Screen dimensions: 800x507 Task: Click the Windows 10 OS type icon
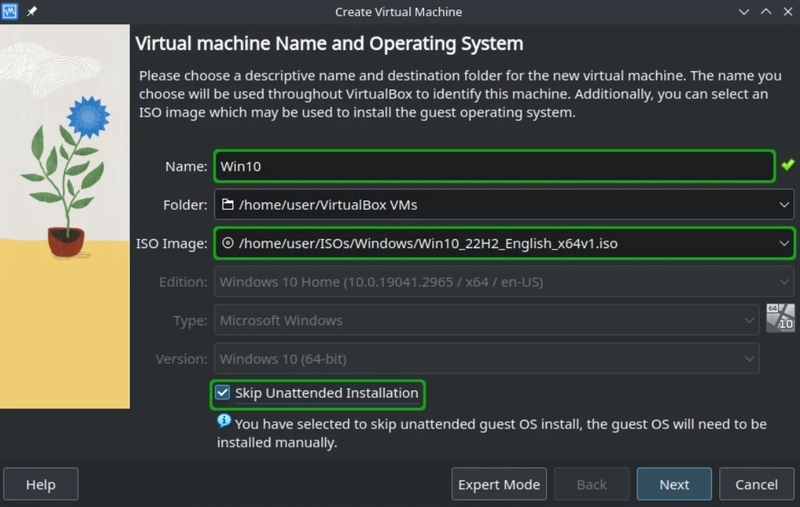pos(780,318)
